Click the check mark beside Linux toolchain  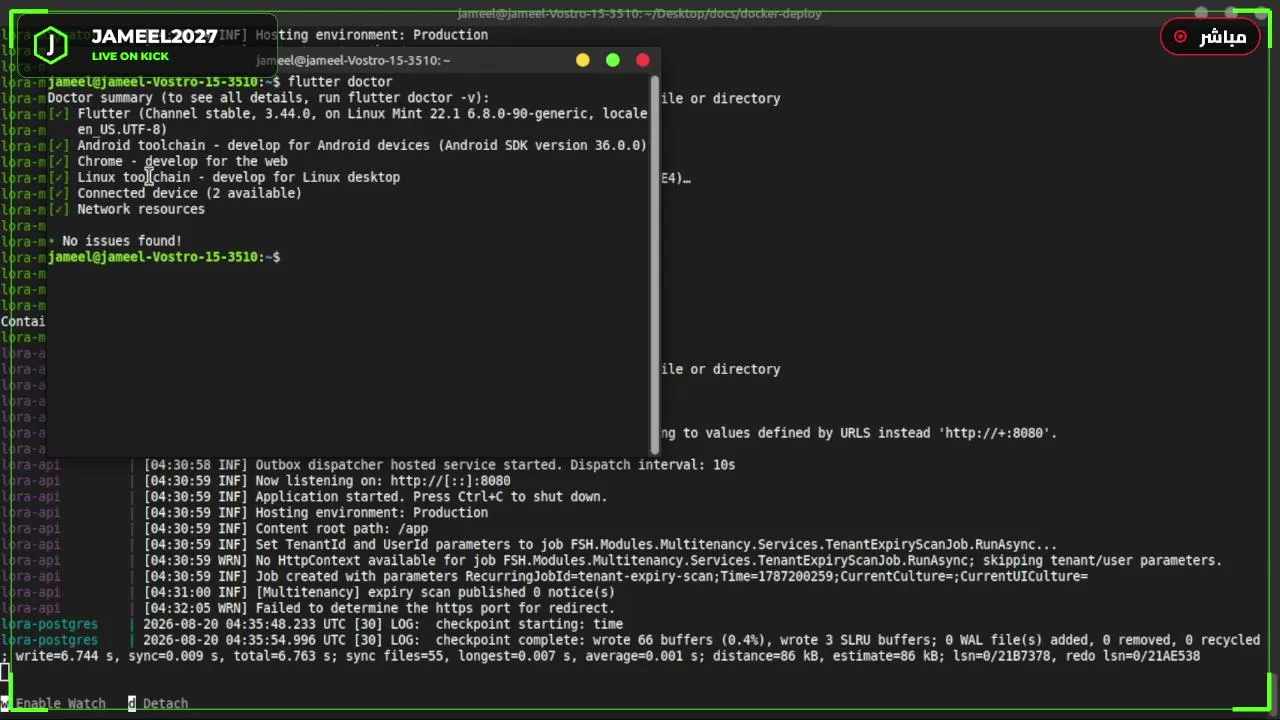pyautogui.click(x=59, y=177)
